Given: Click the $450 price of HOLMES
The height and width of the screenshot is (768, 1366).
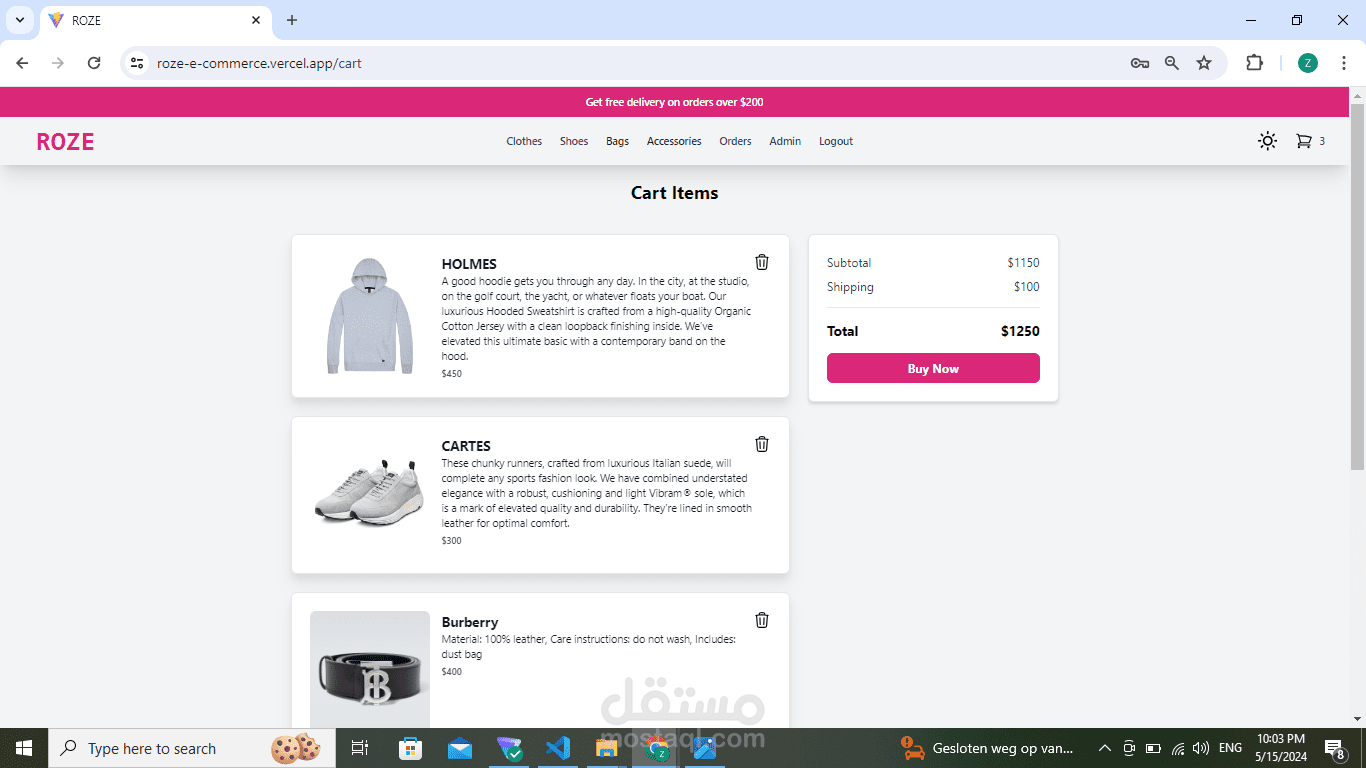Looking at the screenshot, I should [x=452, y=374].
